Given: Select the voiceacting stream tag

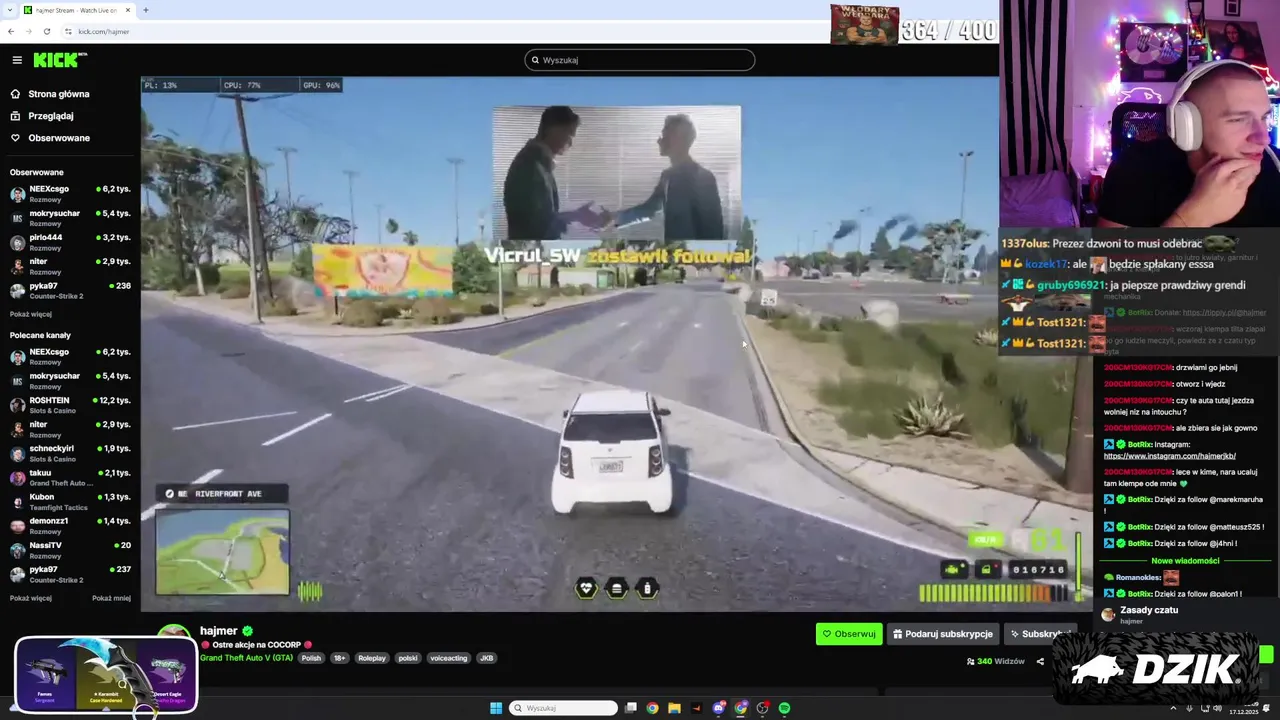Looking at the screenshot, I should click(449, 658).
